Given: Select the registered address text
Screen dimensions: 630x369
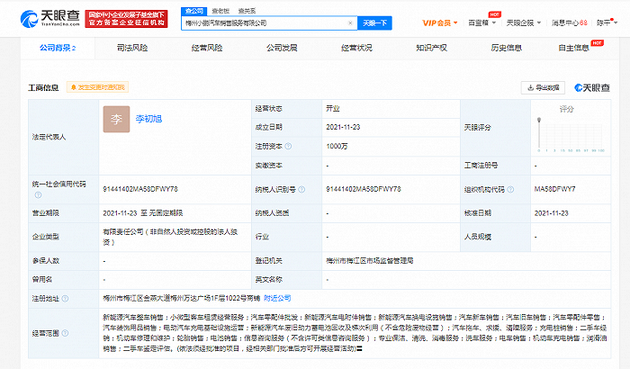Looking at the screenshot, I should coord(182,298).
